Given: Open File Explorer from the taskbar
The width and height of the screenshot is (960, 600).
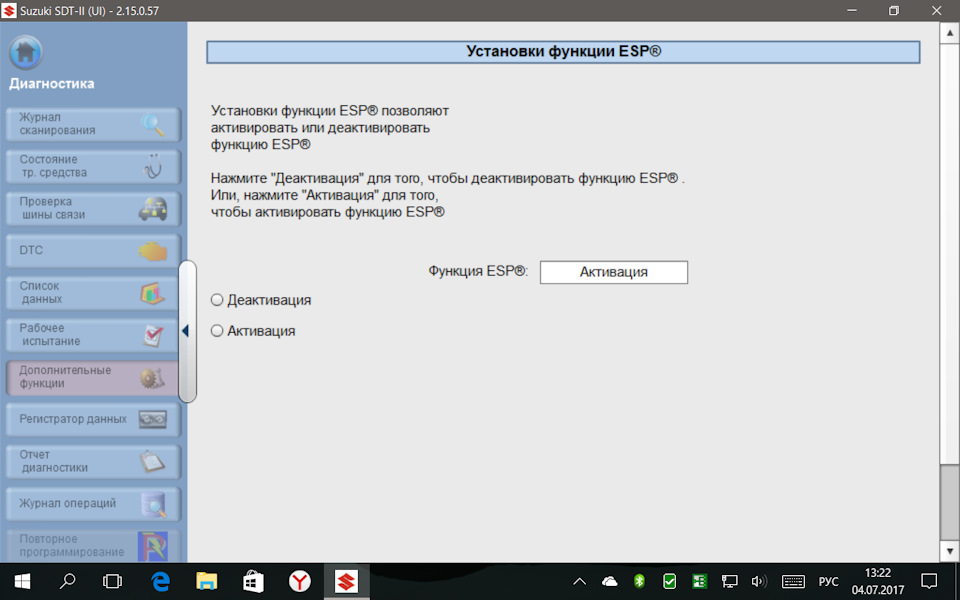Looking at the screenshot, I should click(207, 581).
